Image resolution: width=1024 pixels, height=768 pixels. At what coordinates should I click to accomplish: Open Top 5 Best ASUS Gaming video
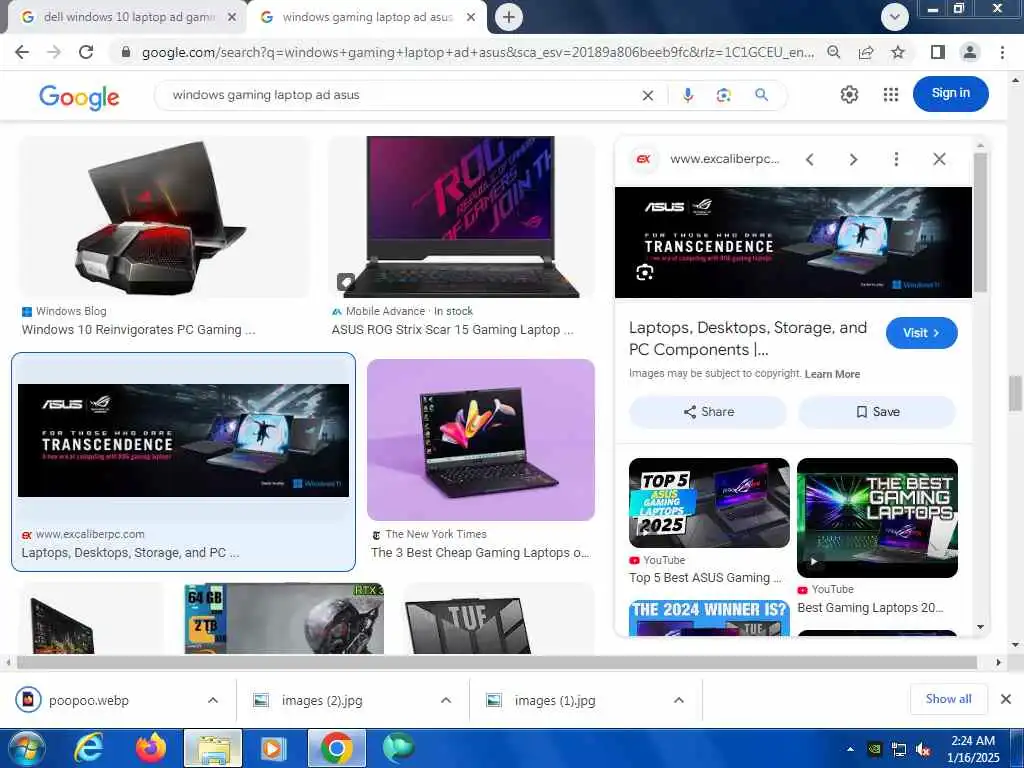click(709, 503)
